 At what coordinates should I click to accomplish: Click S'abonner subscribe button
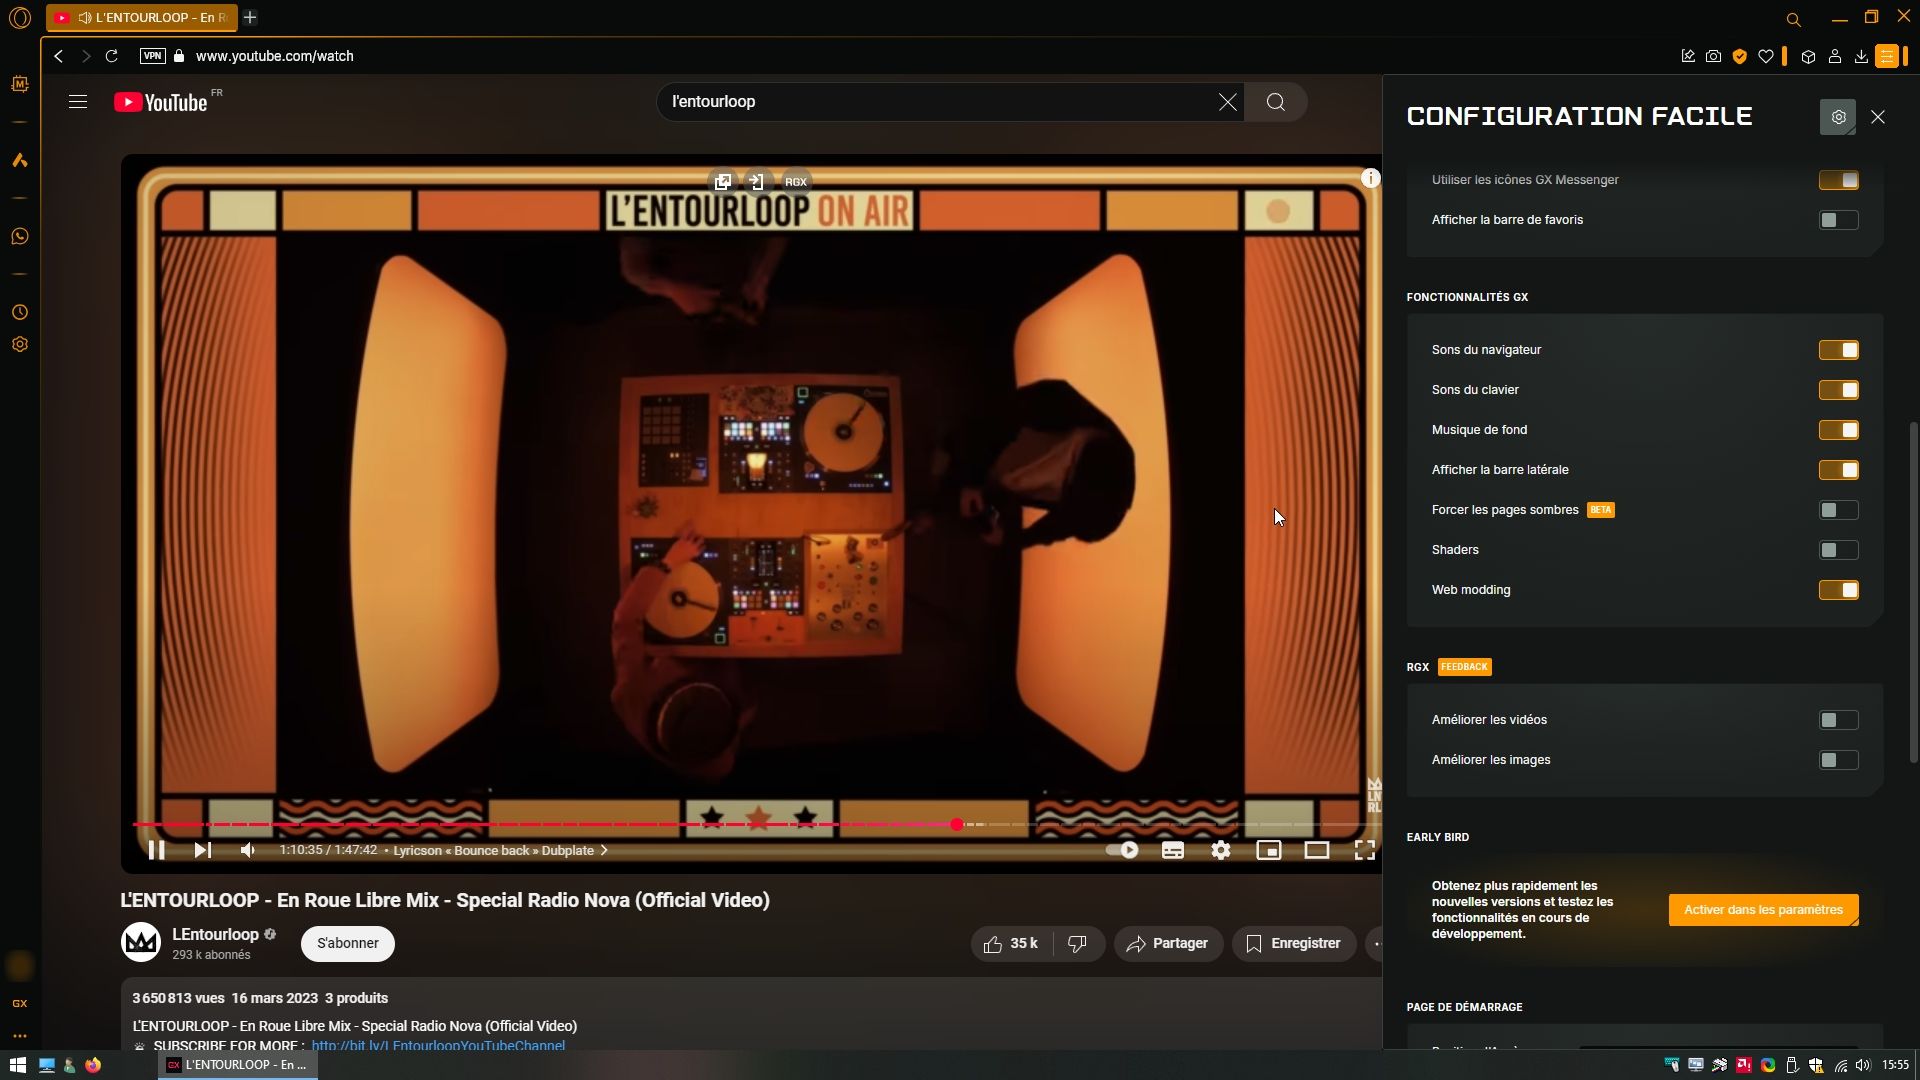pyautogui.click(x=348, y=943)
